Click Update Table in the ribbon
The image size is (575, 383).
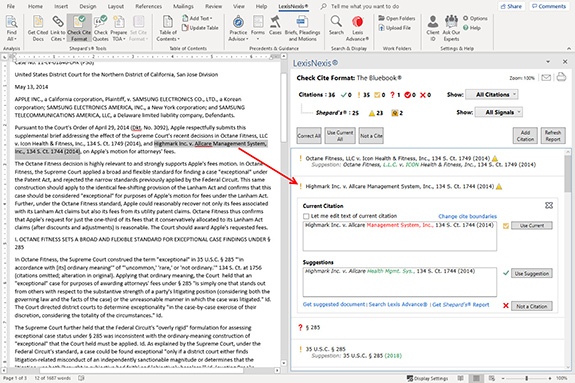[x=200, y=28]
